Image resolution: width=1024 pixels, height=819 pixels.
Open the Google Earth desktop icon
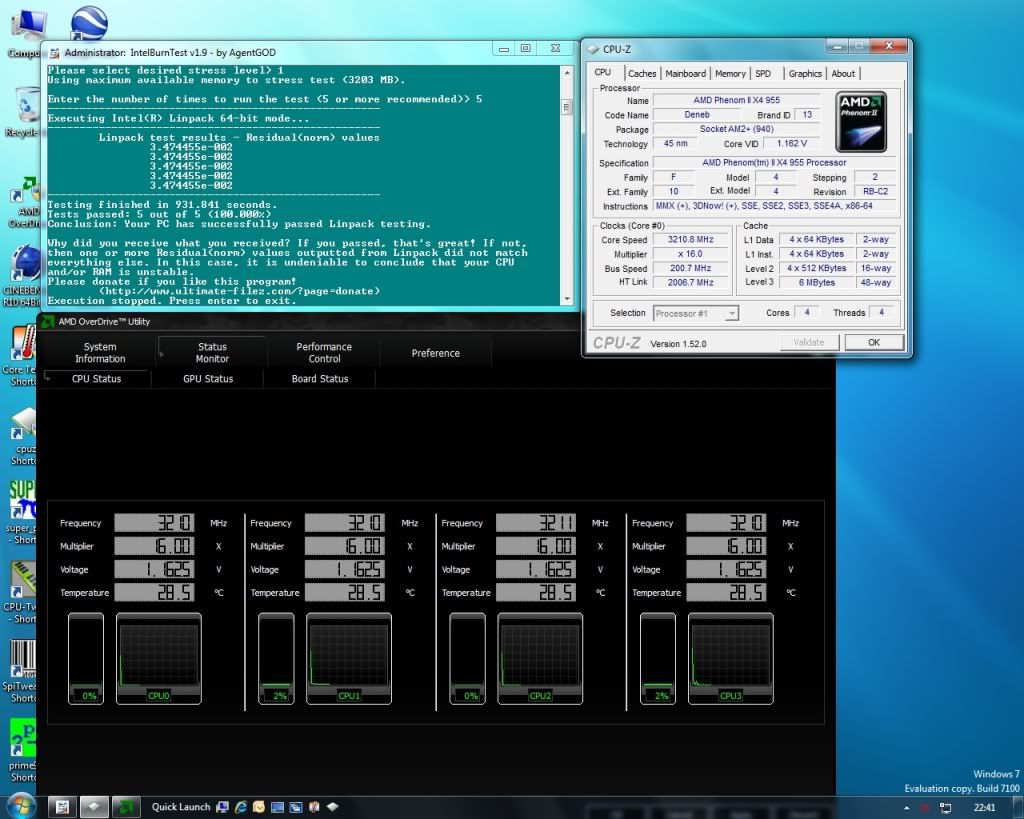[x=89, y=25]
